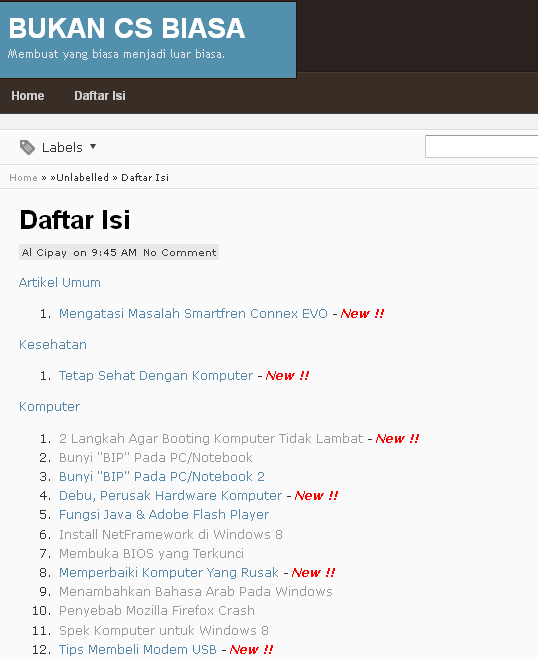The width and height of the screenshot is (538, 657).
Task: Click the Labels tag icon
Action: click(x=27, y=147)
